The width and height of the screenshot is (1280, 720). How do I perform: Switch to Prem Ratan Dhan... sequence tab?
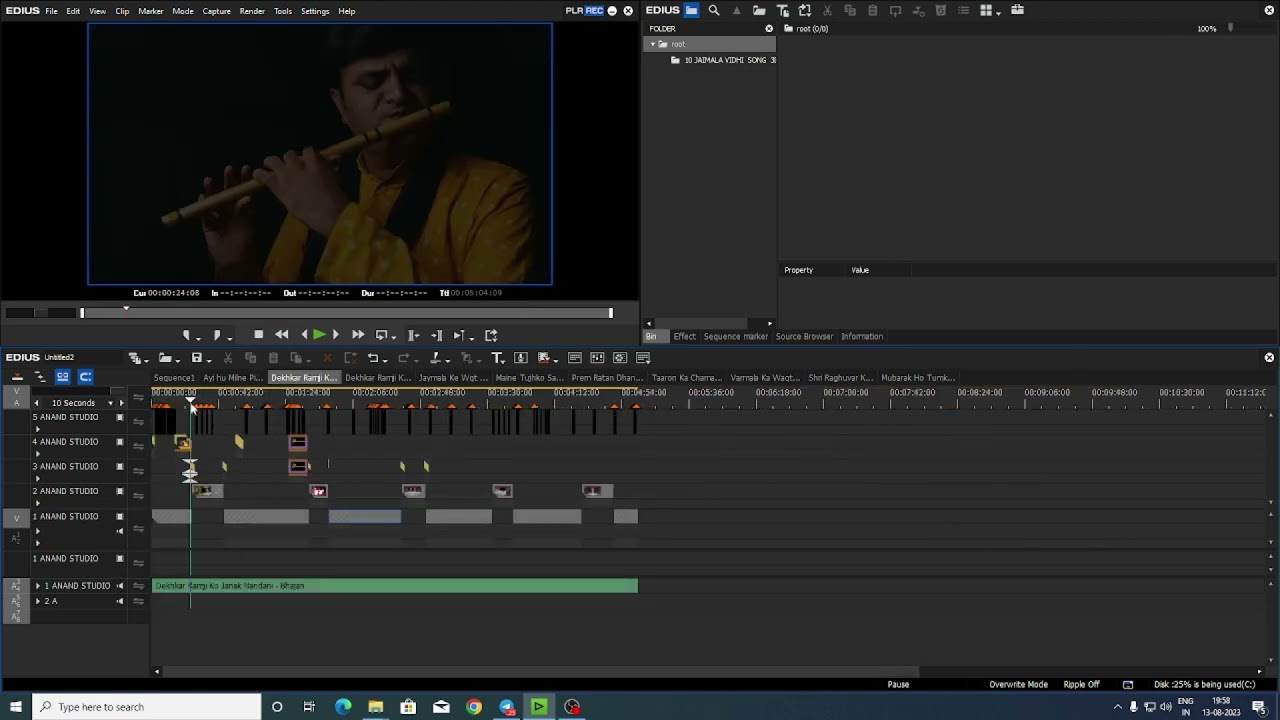pyautogui.click(x=607, y=378)
